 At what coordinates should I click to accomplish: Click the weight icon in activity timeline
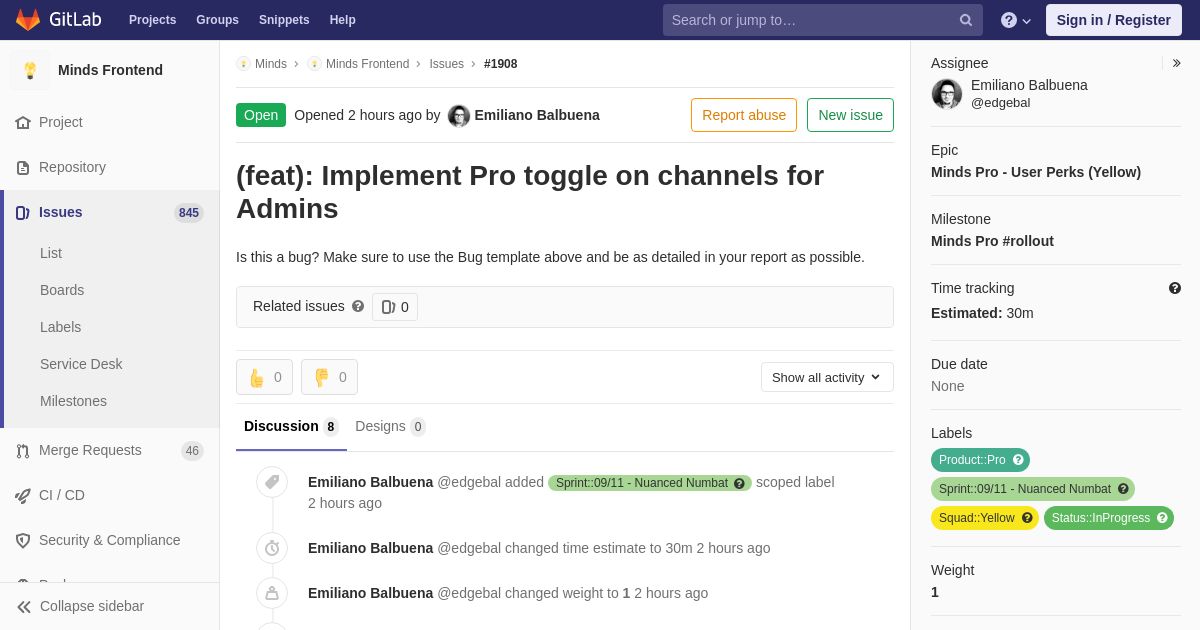[x=272, y=593]
